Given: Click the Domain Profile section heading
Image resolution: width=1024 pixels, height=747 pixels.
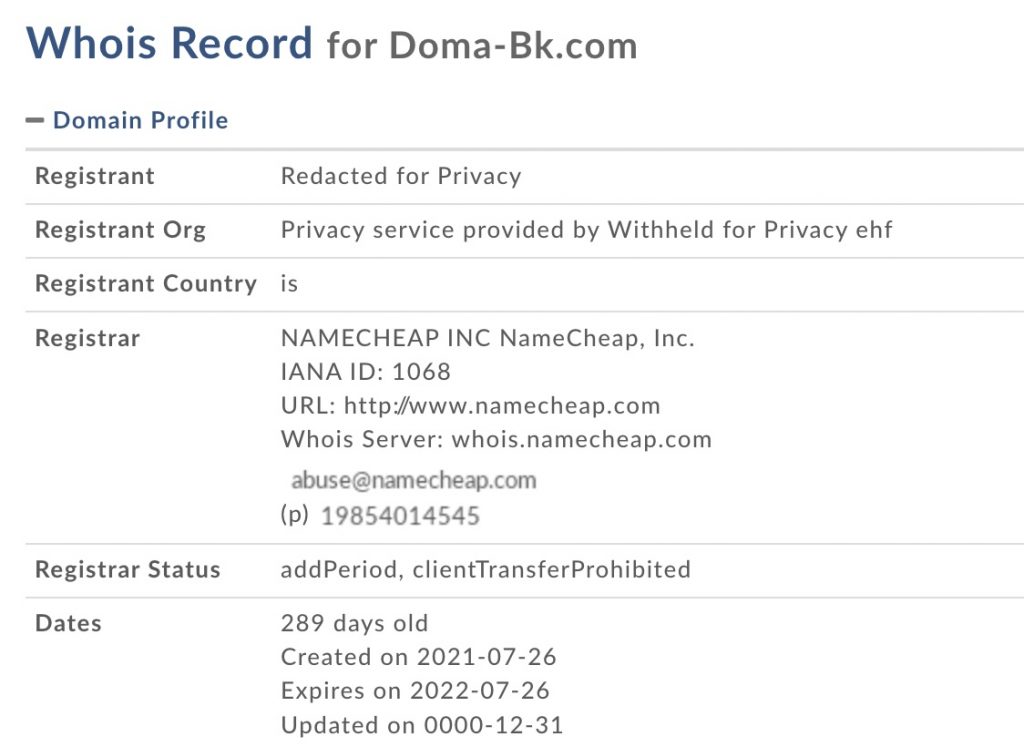Looking at the screenshot, I should click(140, 121).
